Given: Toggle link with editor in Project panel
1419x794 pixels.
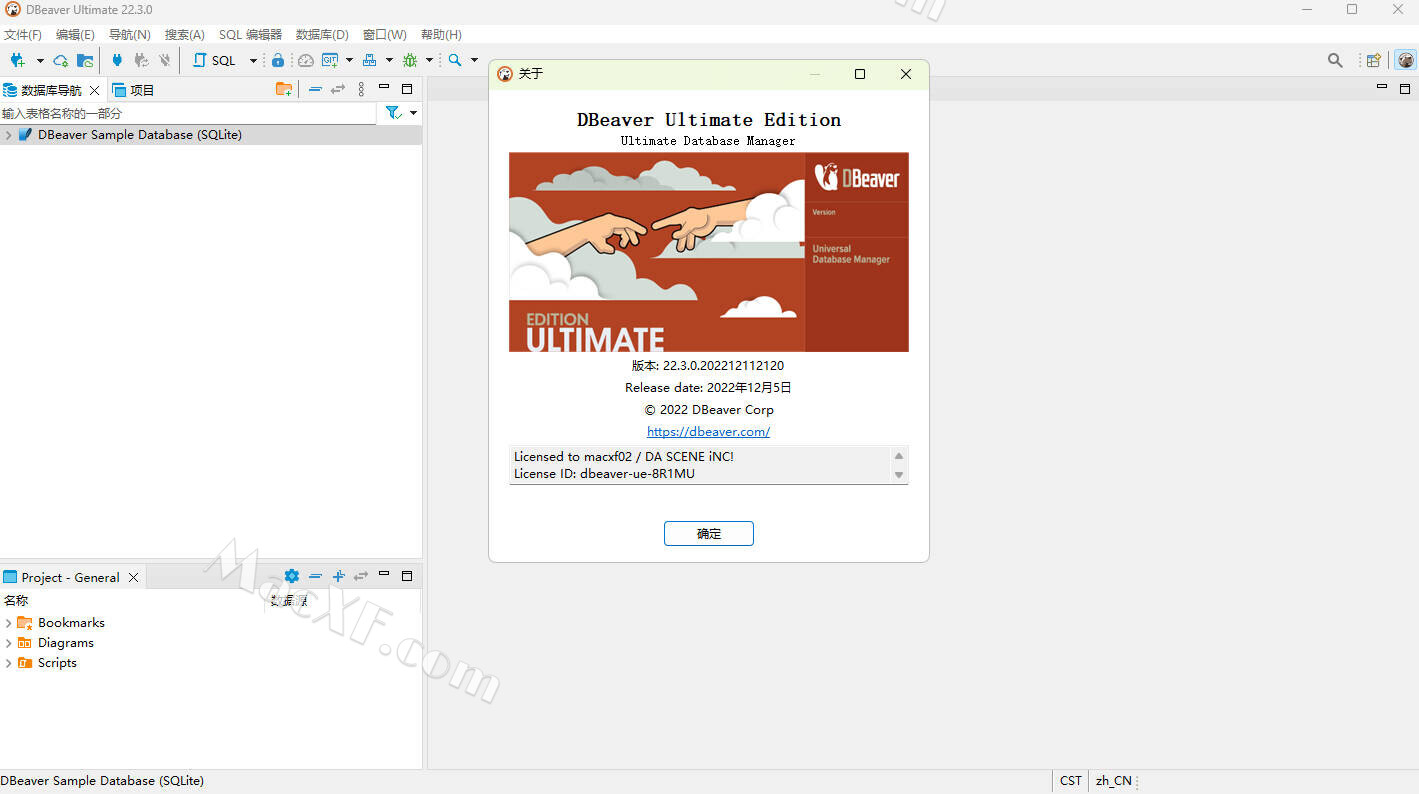Looking at the screenshot, I should coord(361,576).
